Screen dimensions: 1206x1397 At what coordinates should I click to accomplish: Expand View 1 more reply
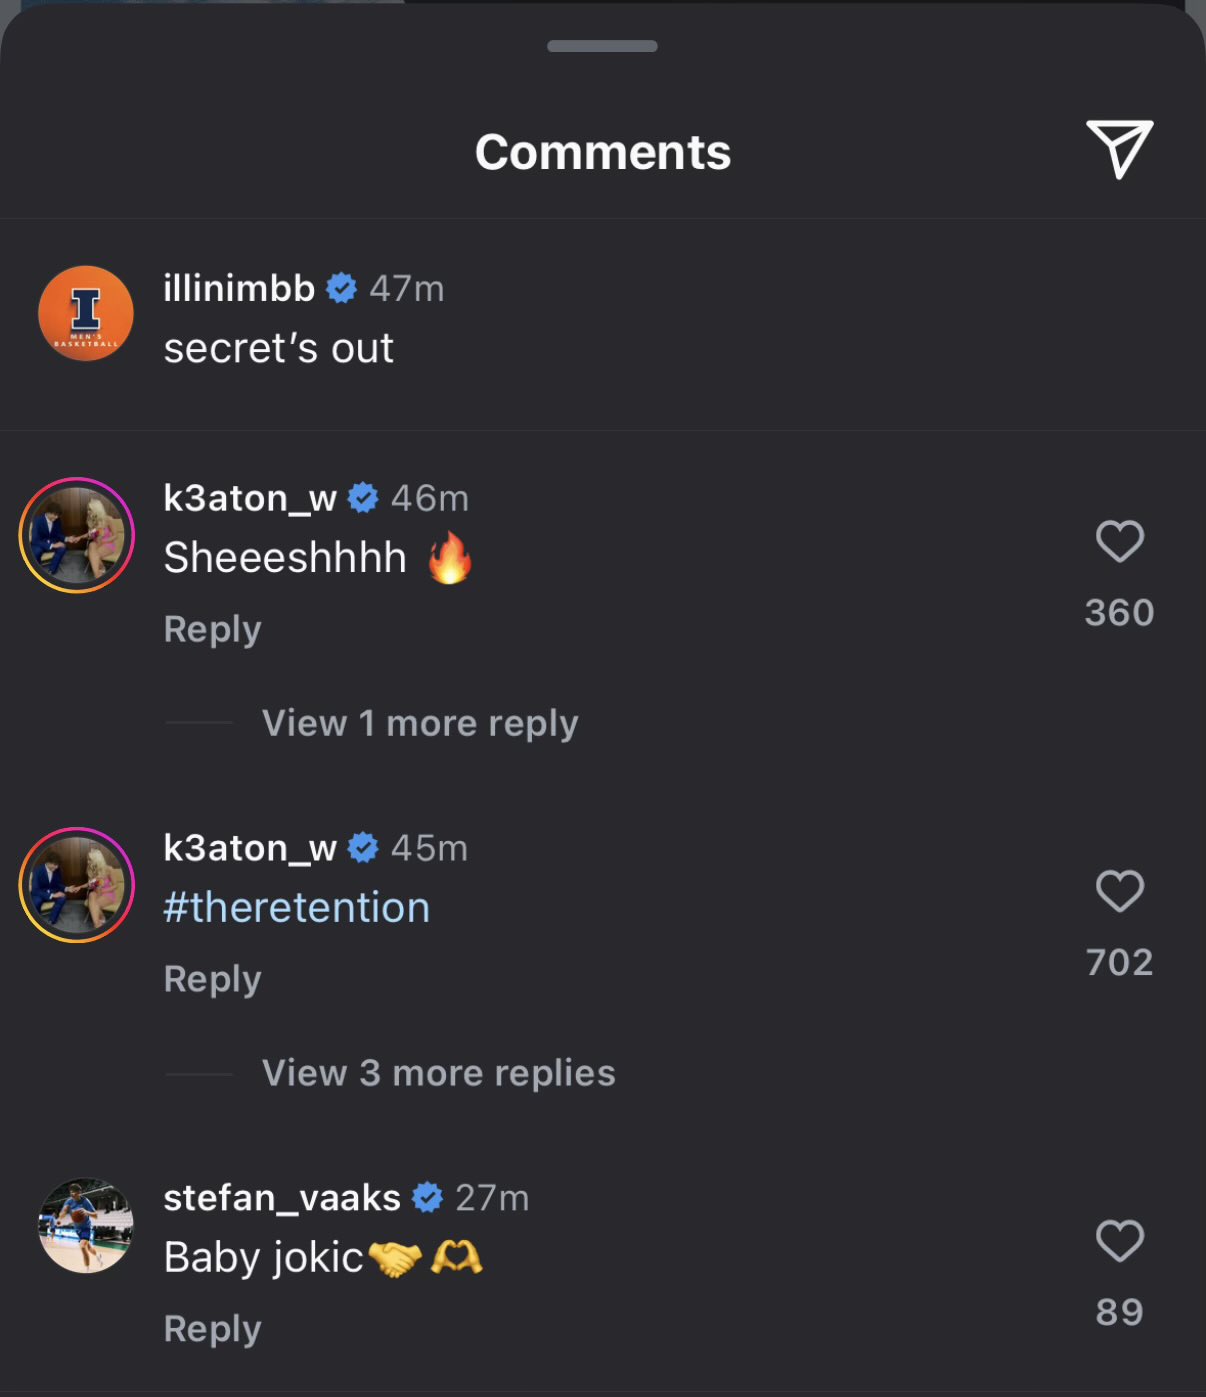[420, 723]
